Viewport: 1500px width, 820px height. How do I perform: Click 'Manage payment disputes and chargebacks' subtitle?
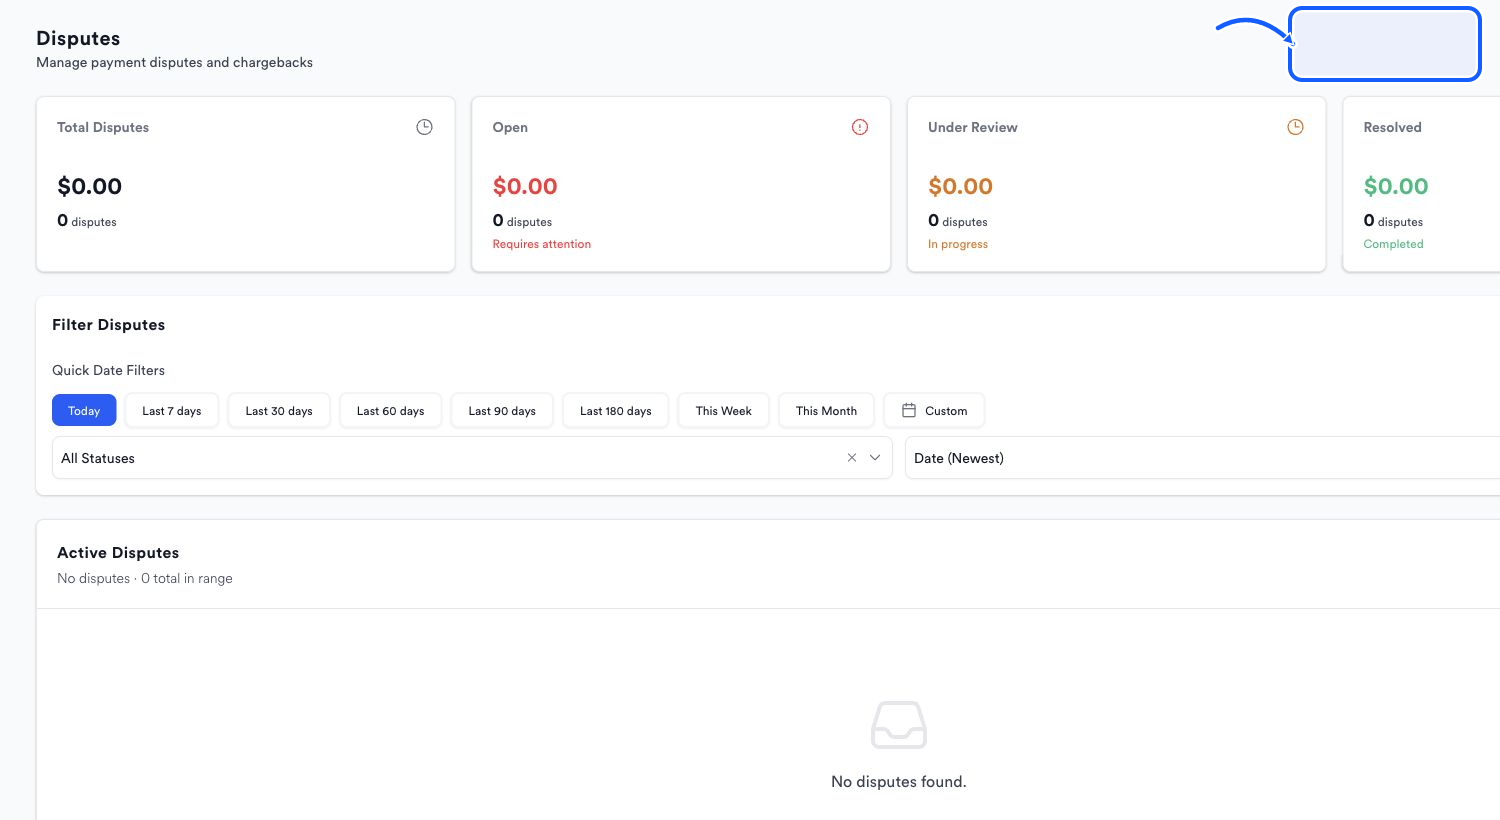pos(174,62)
